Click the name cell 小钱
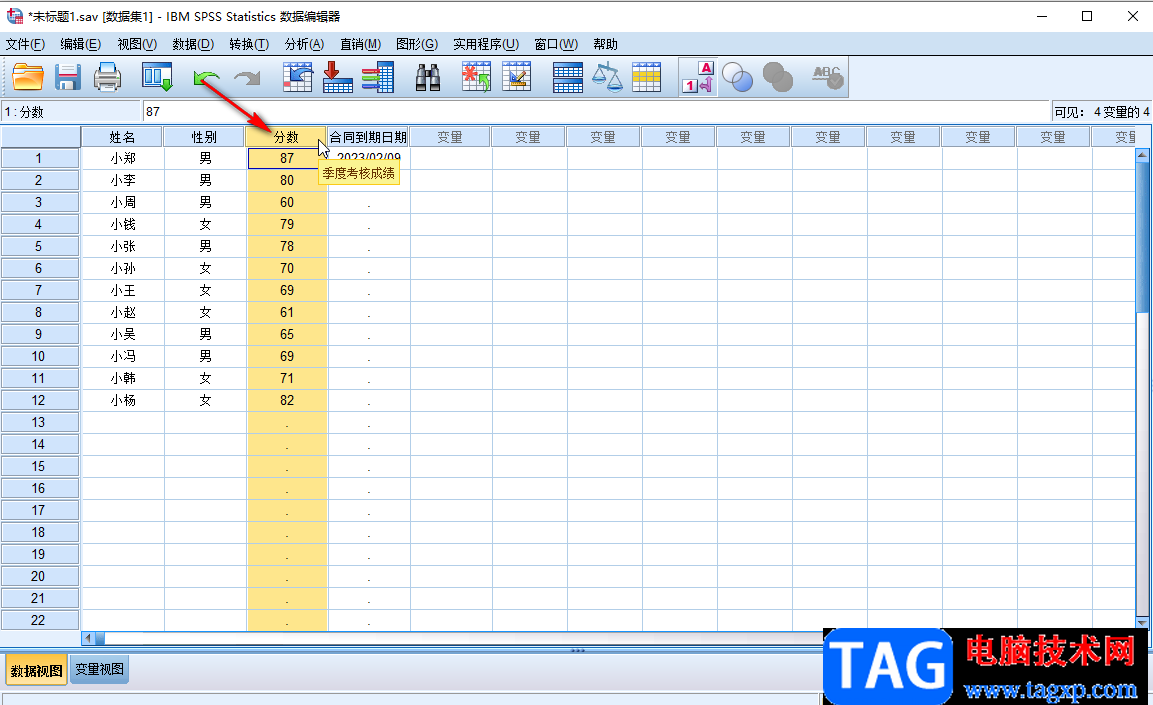The height and width of the screenshot is (705, 1153). [123, 224]
